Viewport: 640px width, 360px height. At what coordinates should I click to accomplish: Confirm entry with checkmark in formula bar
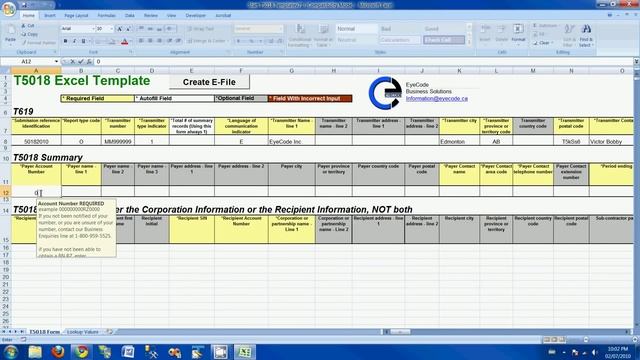[81, 62]
